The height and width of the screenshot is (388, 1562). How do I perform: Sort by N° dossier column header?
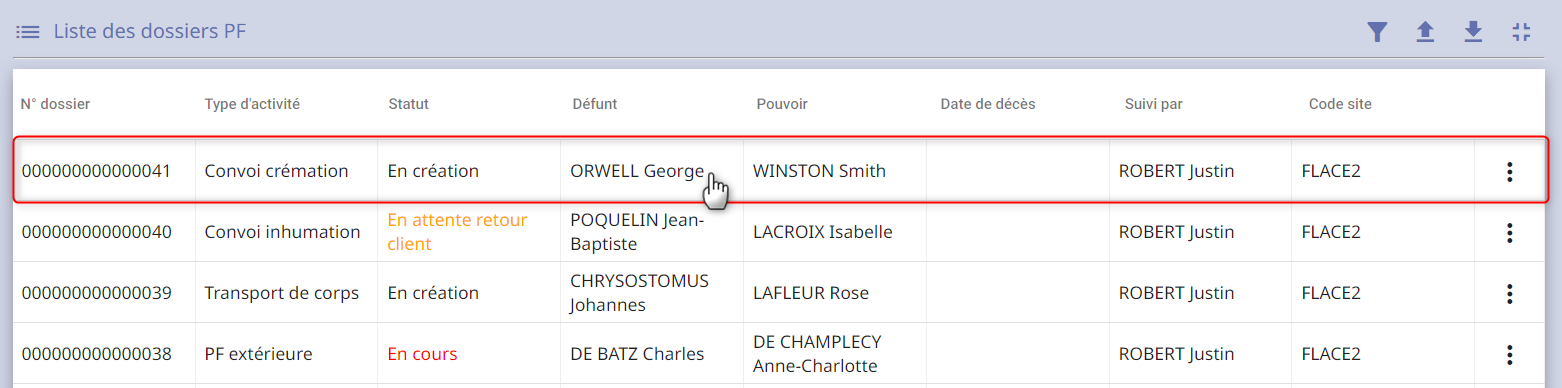click(56, 104)
